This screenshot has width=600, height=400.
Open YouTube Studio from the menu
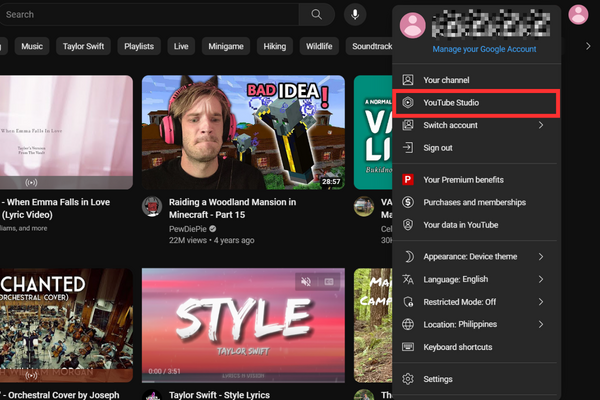476,103
